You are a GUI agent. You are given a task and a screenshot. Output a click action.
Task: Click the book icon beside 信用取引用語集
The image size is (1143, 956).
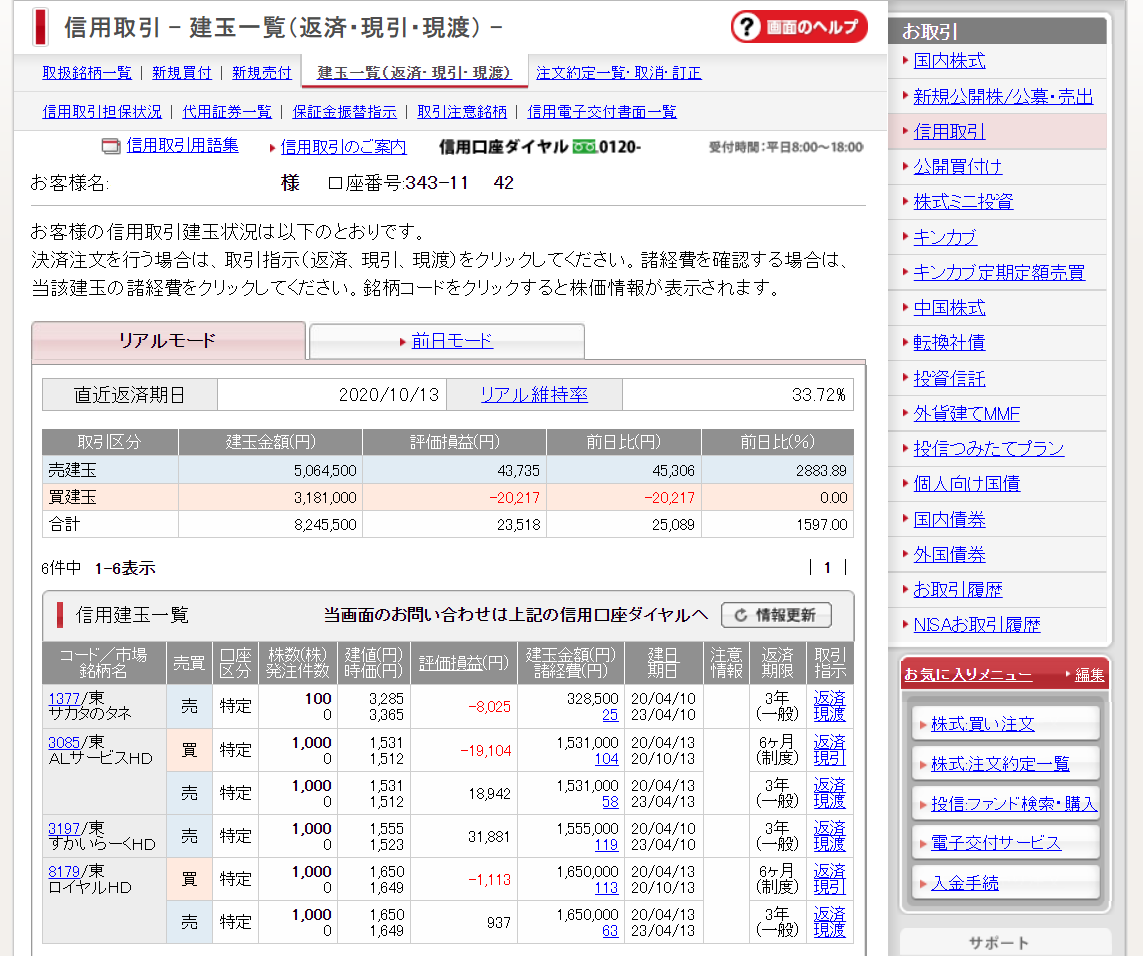(x=111, y=146)
